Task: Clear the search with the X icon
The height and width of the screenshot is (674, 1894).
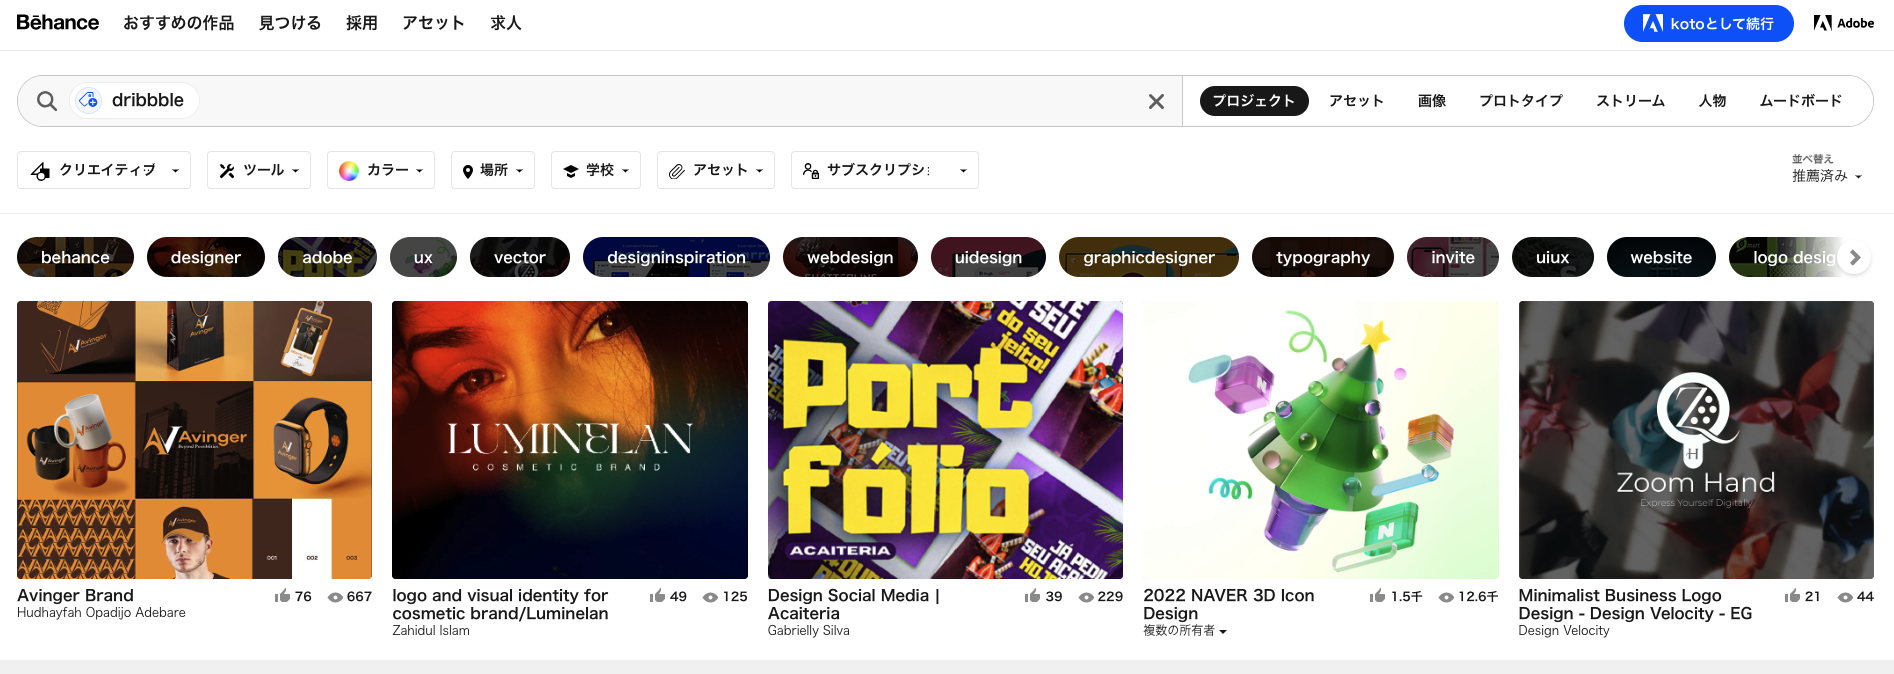Action: pyautogui.click(x=1156, y=101)
